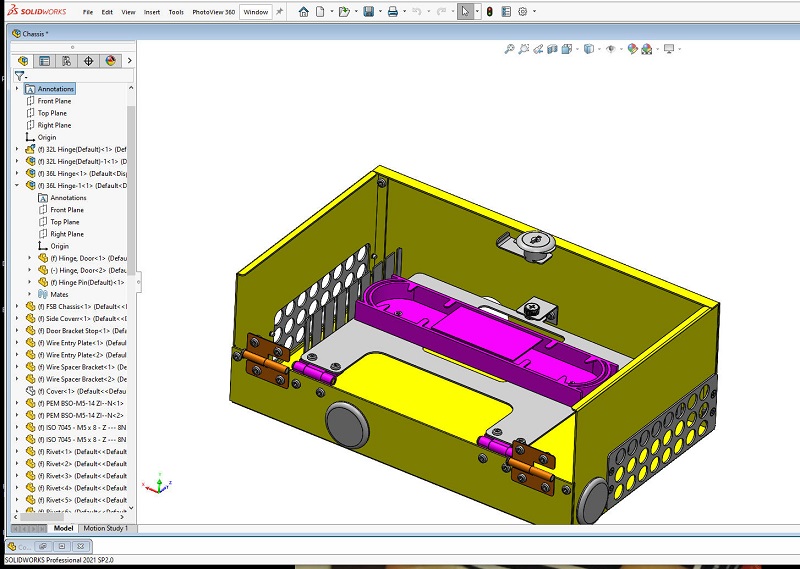The height and width of the screenshot is (569, 800).
Task: Open the PhotoView 360 menu
Action: [213, 12]
